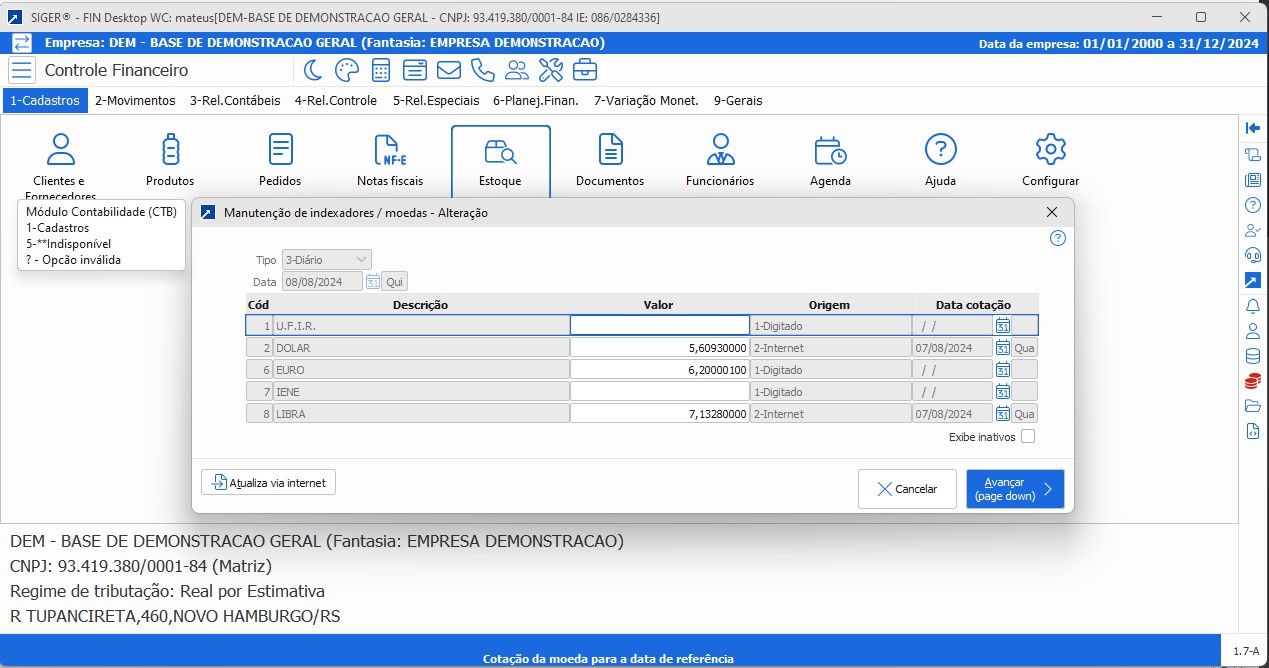Open the Funcionários module
This screenshot has width=1269, height=668.
tap(720, 161)
